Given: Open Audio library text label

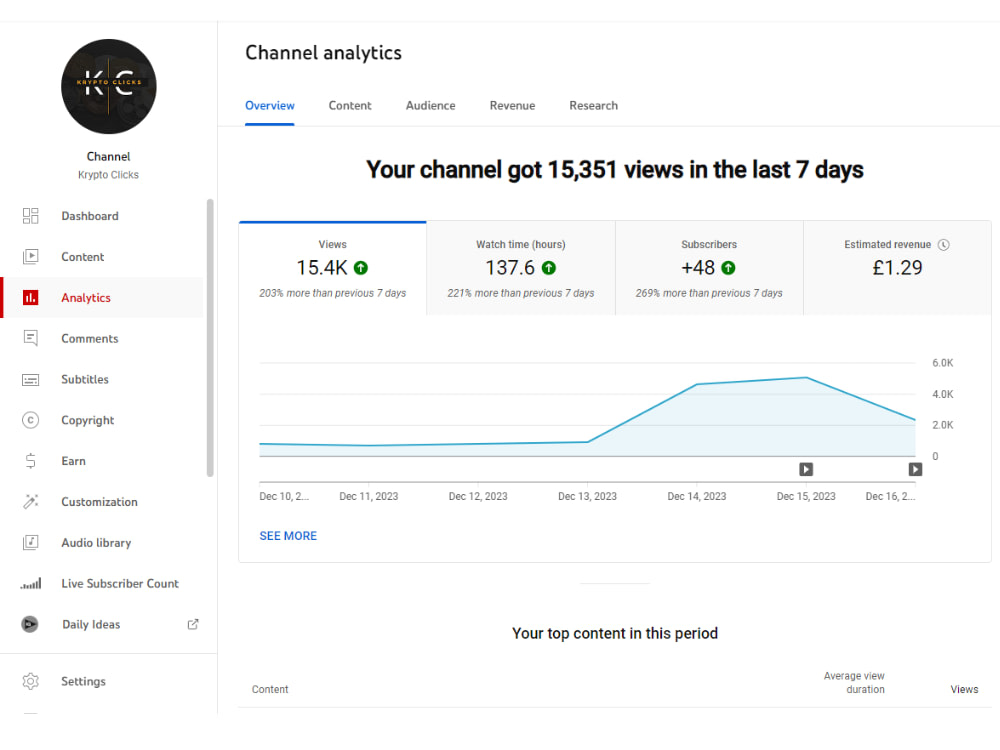Looking at the screenshot, I should 96,543.
